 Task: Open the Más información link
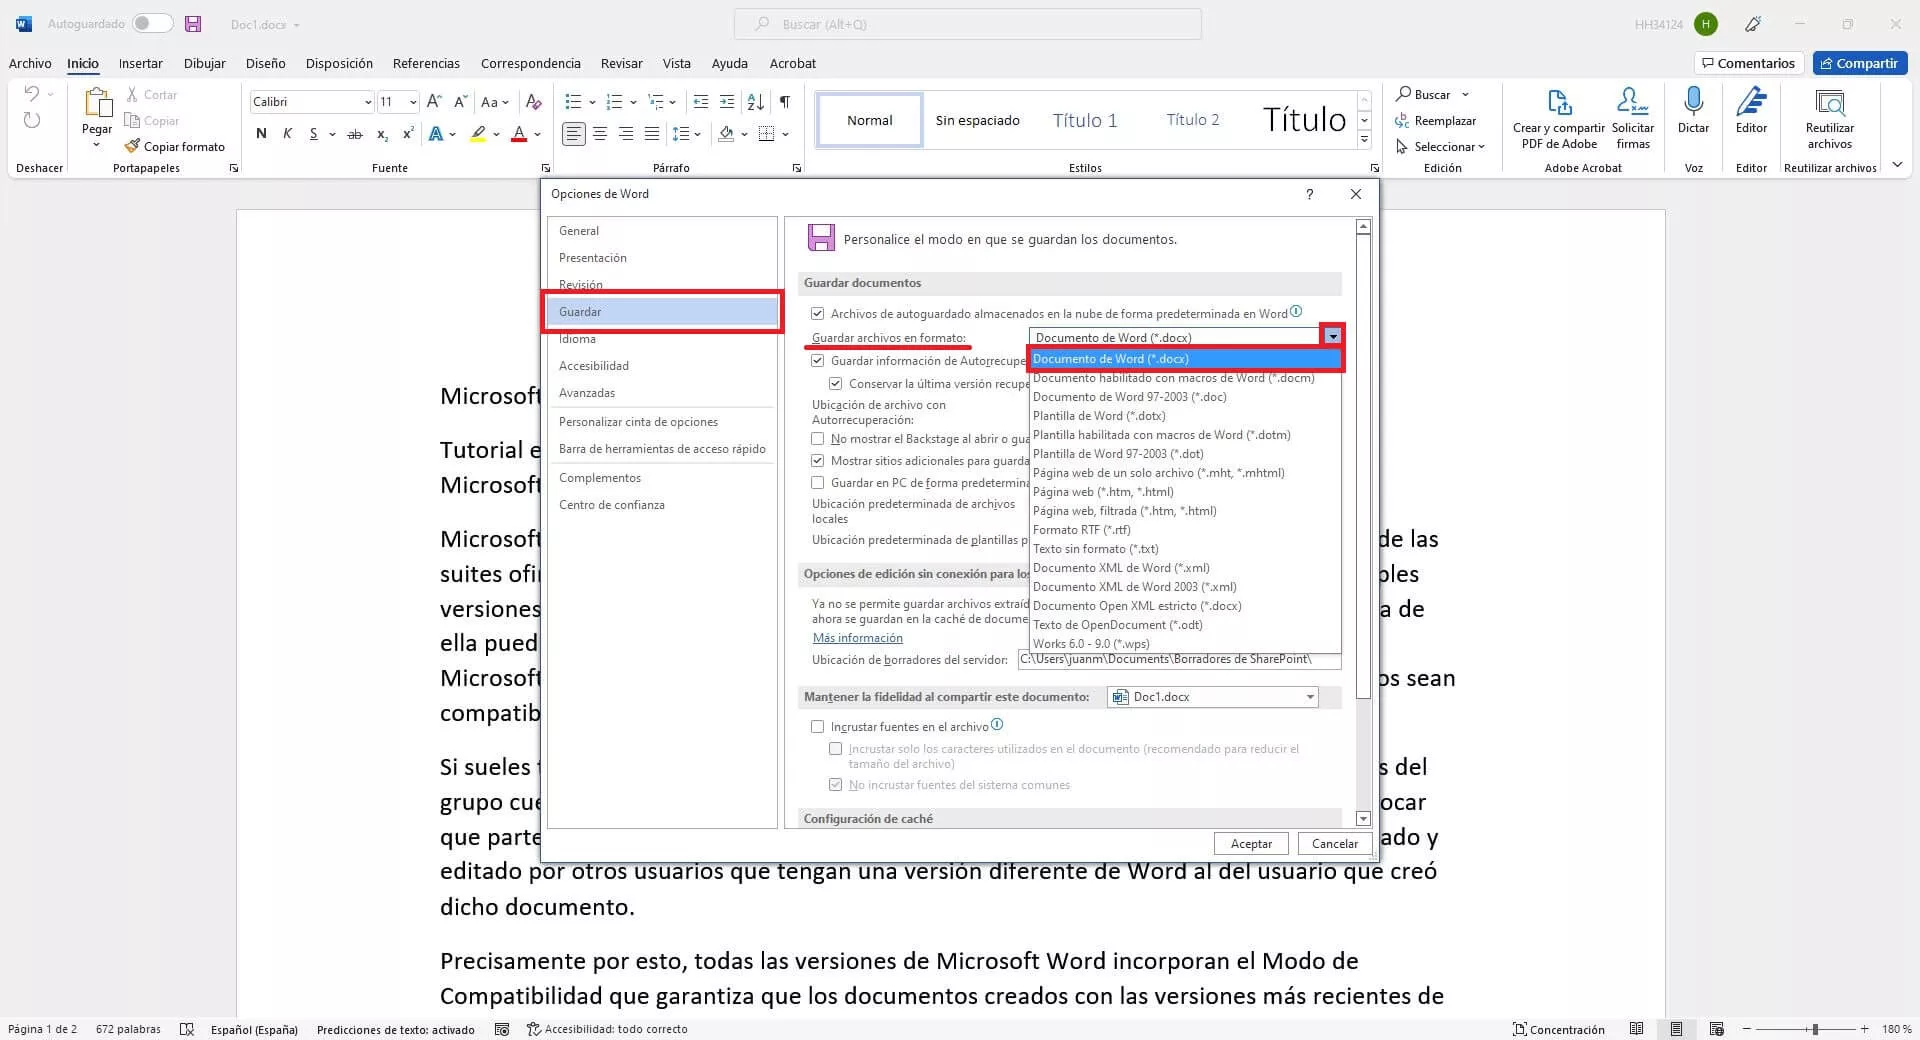857,638
